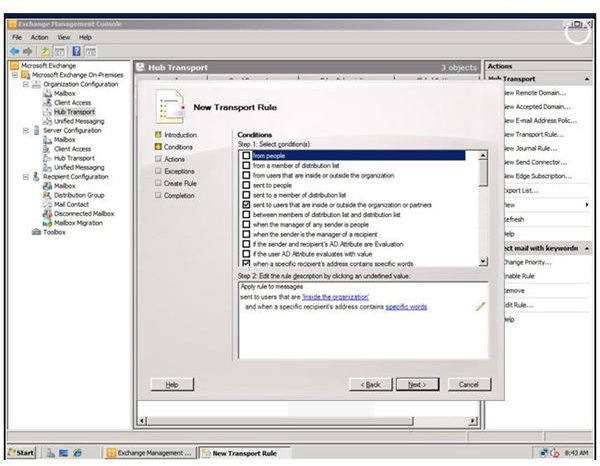Check 'if the sender and recipient's AD Attribute'
Viewport: 600px width, 466px height.
tap(246, 244)
